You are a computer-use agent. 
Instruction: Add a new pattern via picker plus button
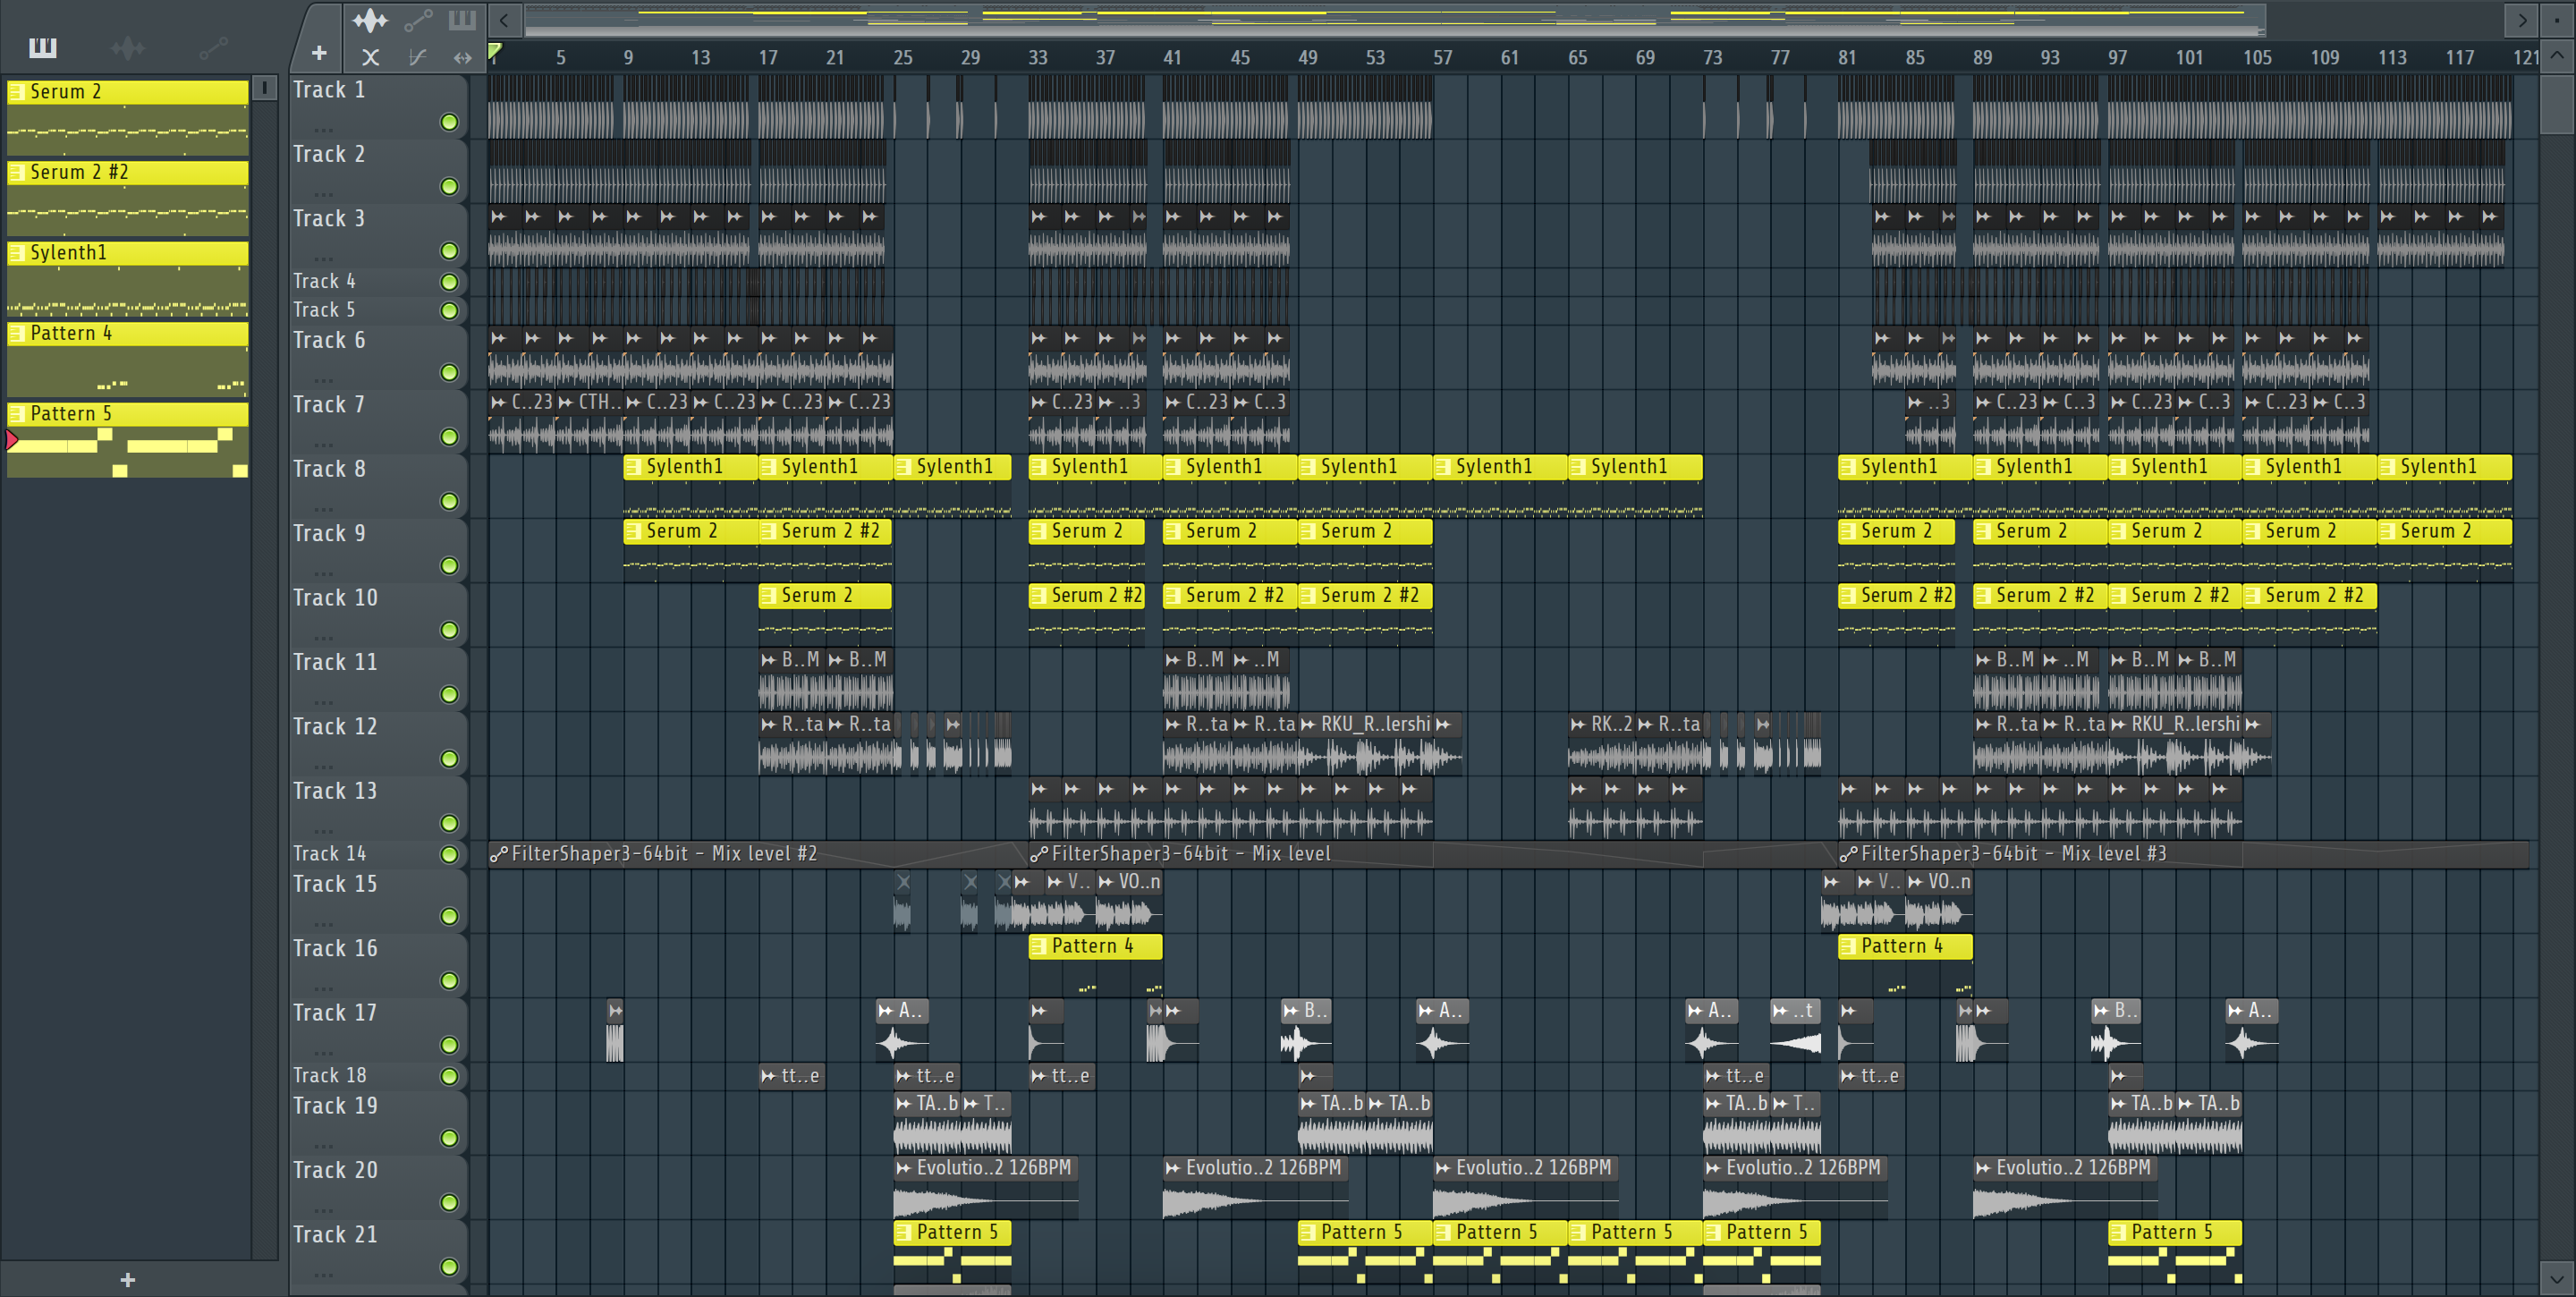coord(127,1279)
